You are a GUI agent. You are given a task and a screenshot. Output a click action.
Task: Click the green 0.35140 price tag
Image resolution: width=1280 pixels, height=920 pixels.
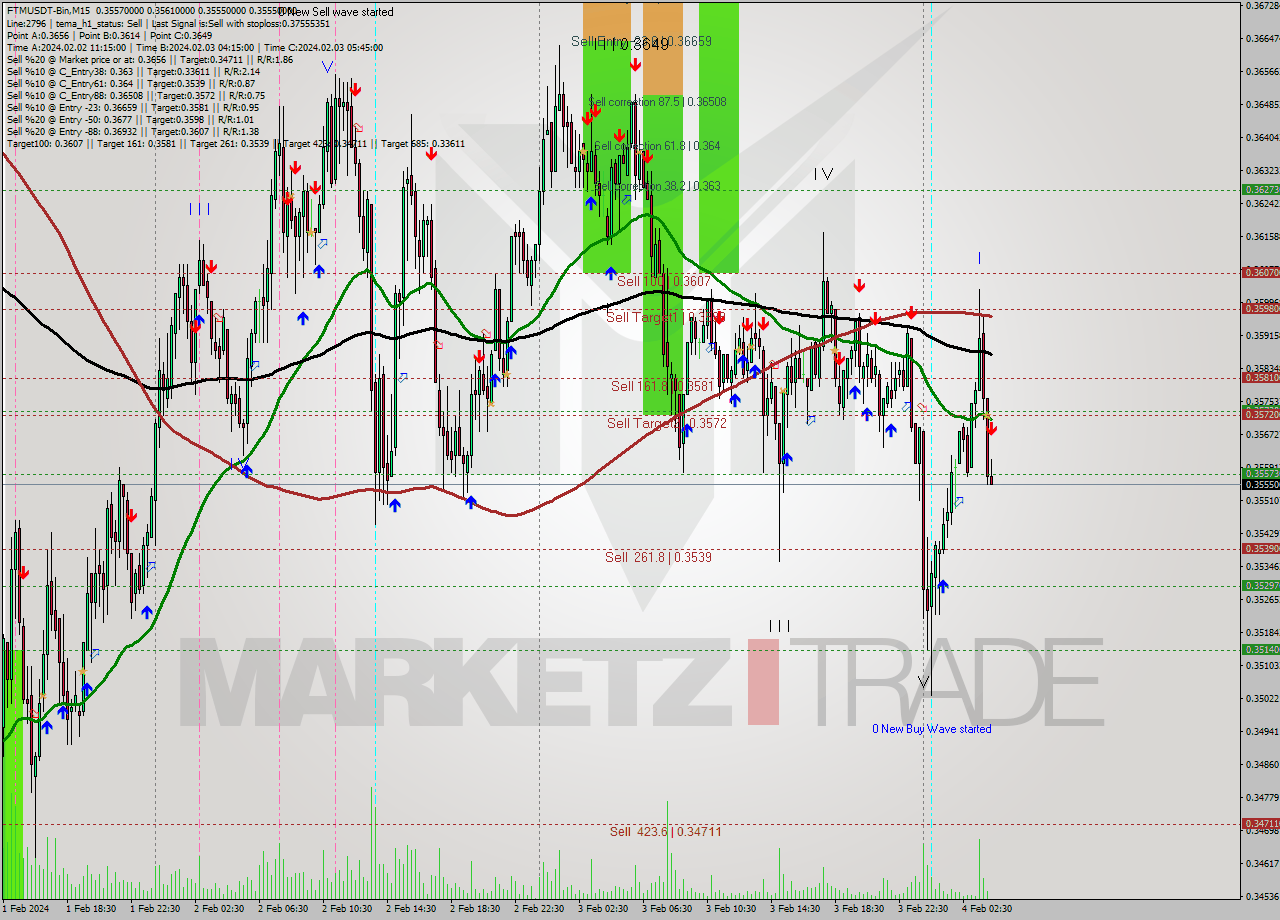tap(1260, 649)
